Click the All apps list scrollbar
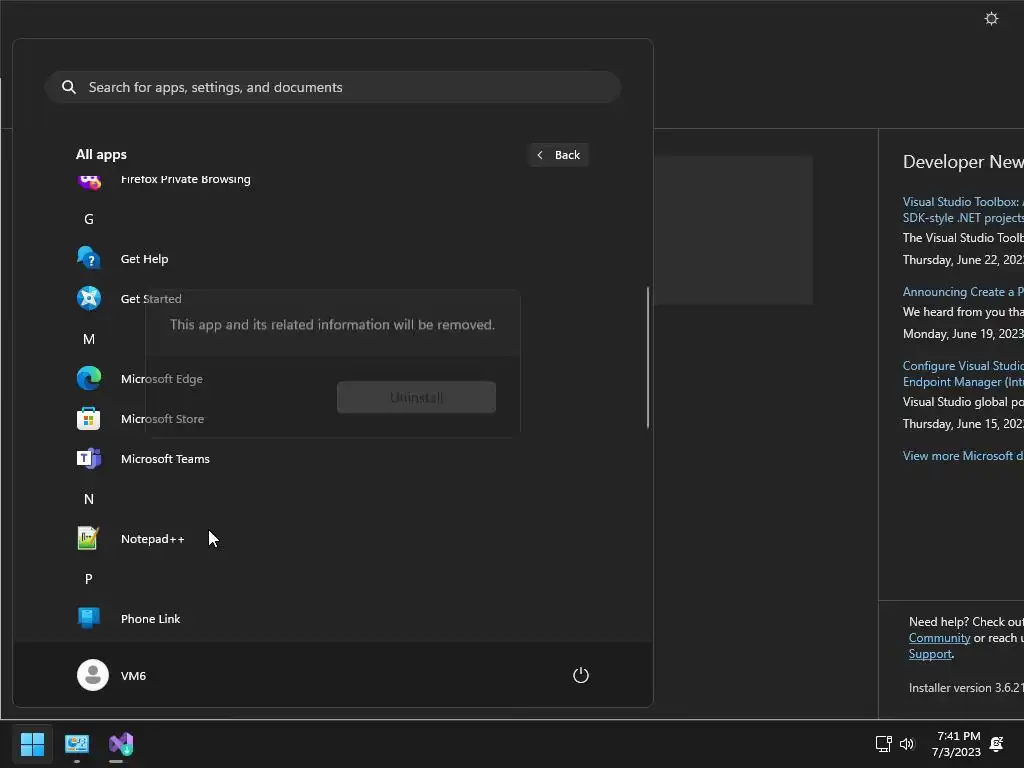The width and height of the screenshot is (1024, 768). tap(648, 357)
